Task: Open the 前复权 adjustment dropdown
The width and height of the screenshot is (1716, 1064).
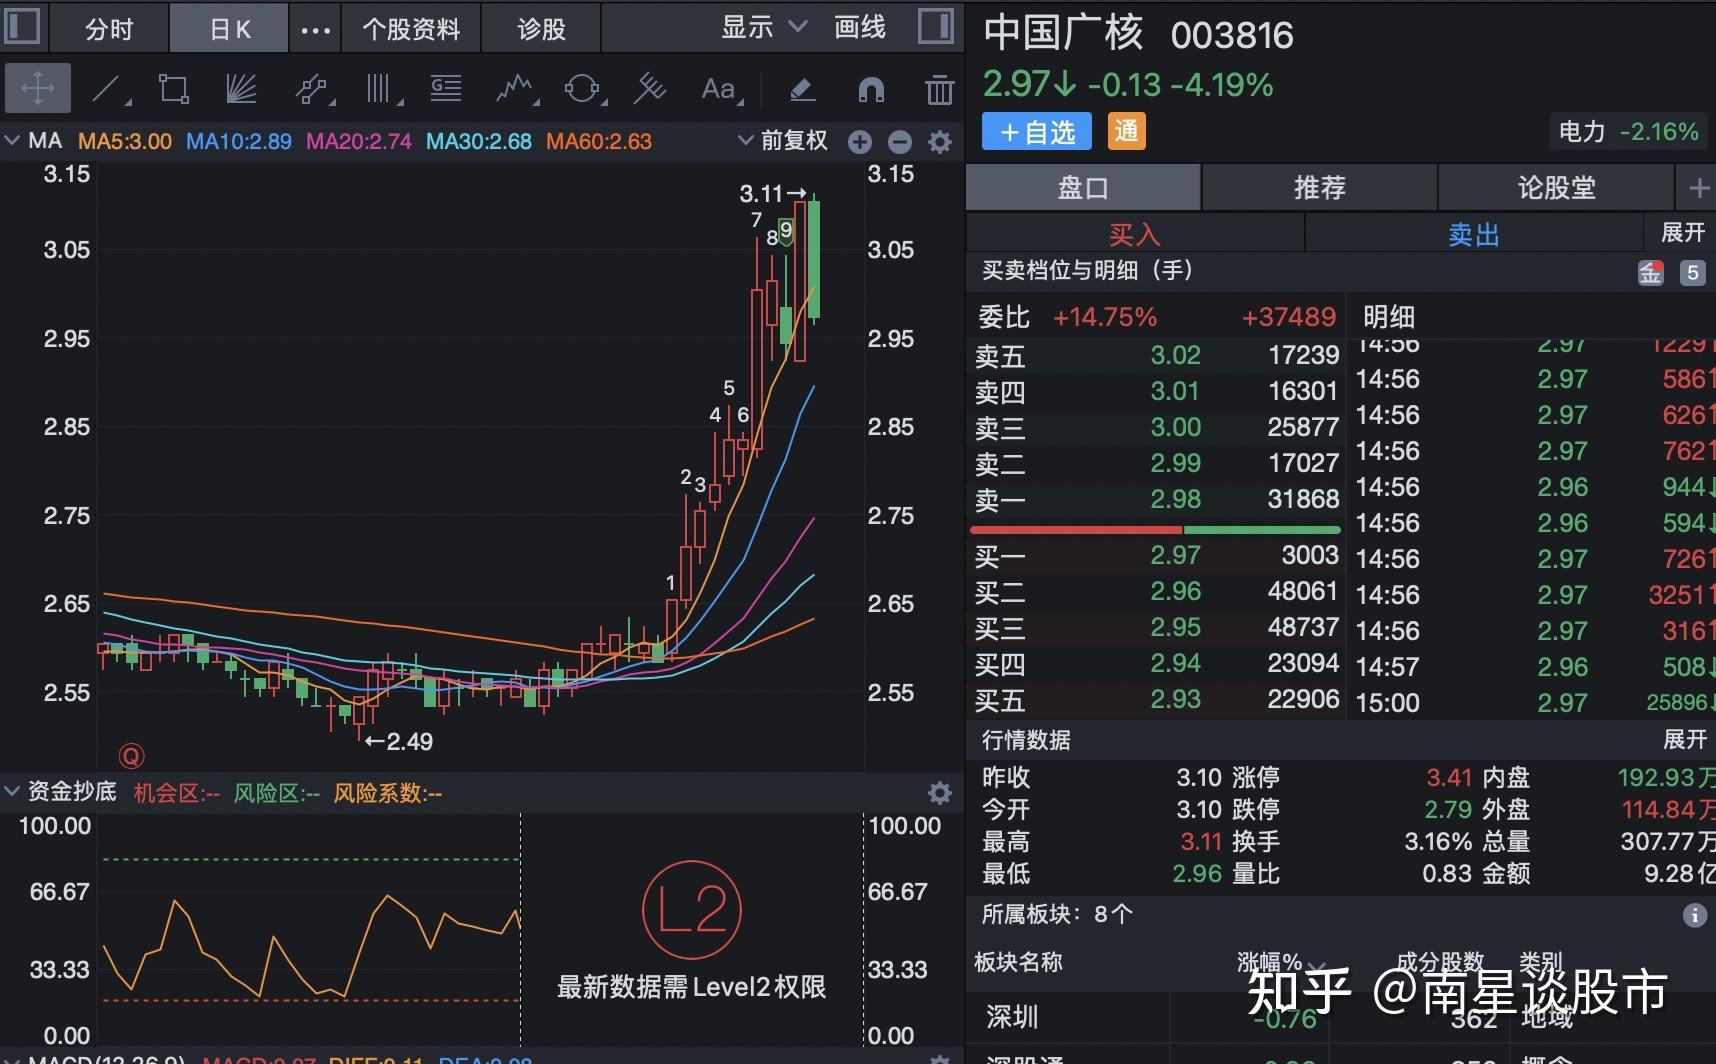Action: click(x=784, y=141)
